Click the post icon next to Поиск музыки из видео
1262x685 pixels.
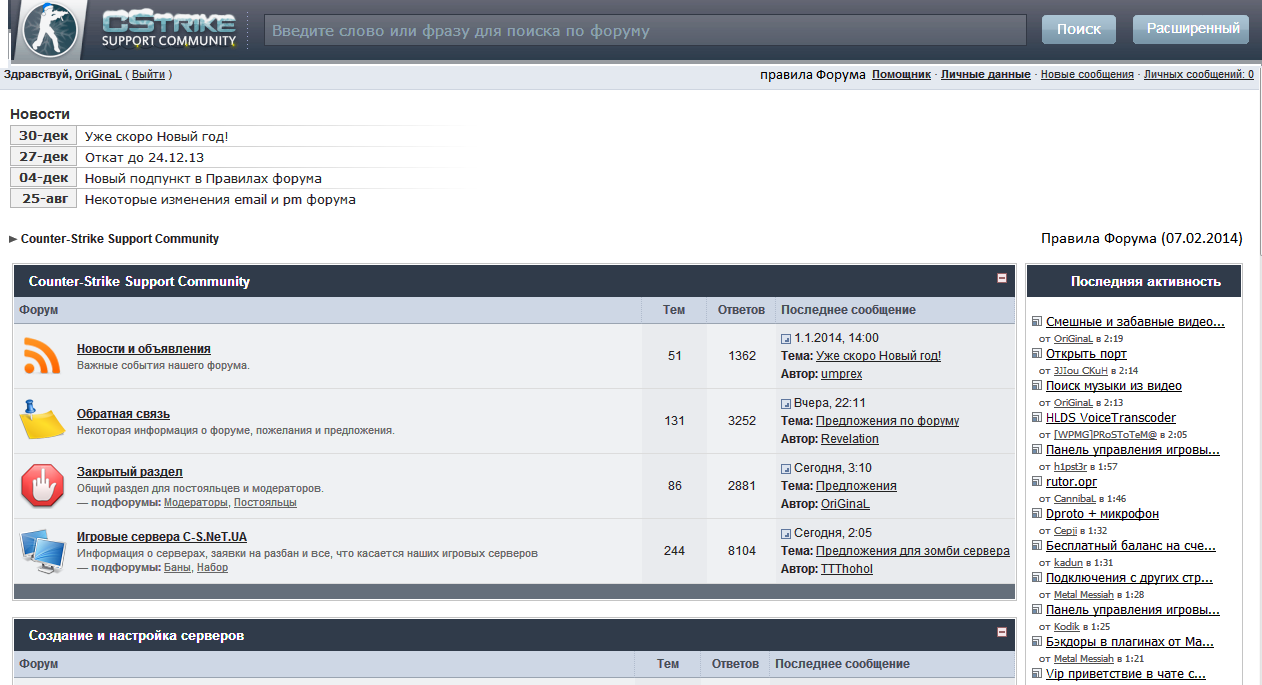click(x=1037, y=386)
